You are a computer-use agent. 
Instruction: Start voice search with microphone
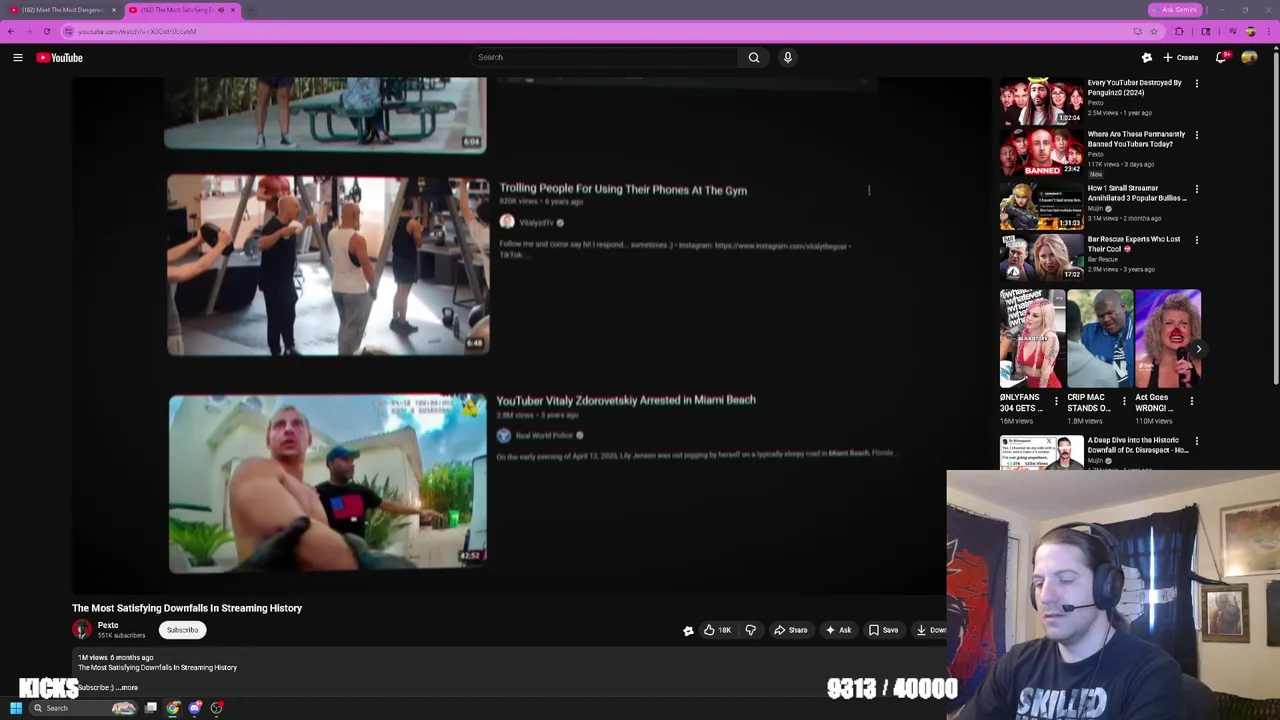click(x=788, y=57)
